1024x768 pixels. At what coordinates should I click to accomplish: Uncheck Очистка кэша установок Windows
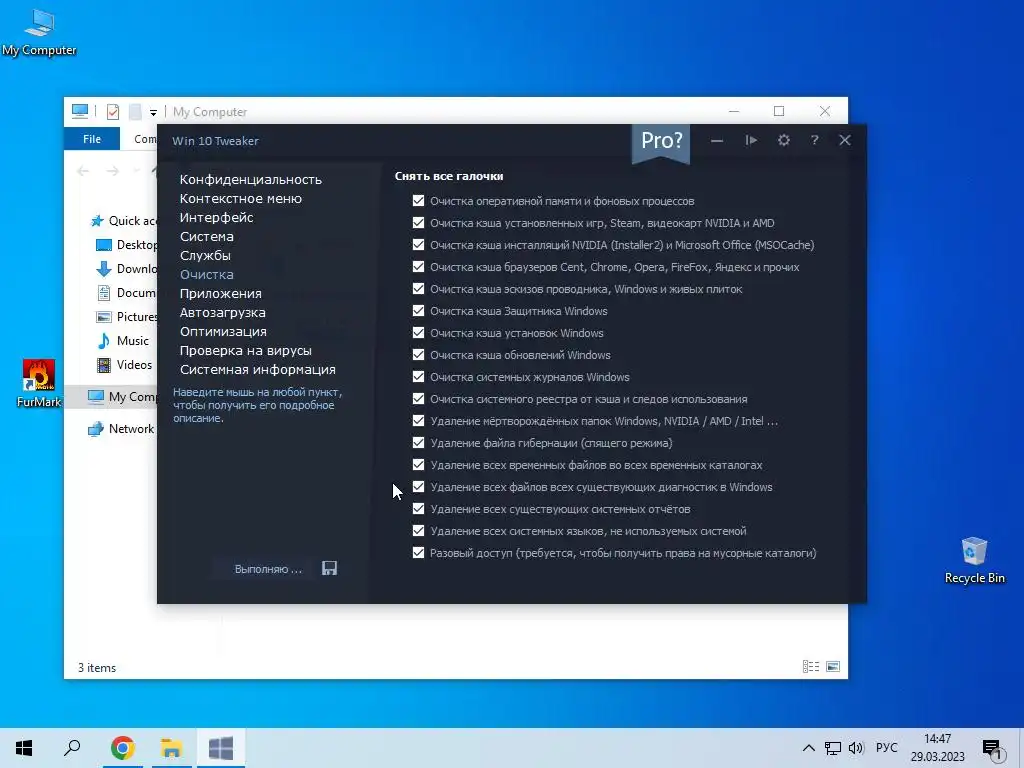point(419,332)
